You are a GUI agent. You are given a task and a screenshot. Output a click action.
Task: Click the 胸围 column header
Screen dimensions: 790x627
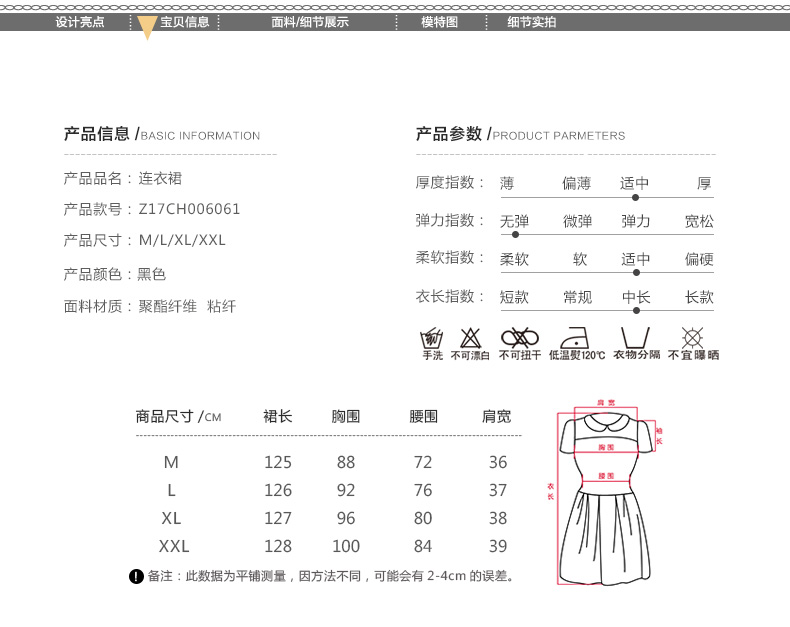[x=346, y=416]
